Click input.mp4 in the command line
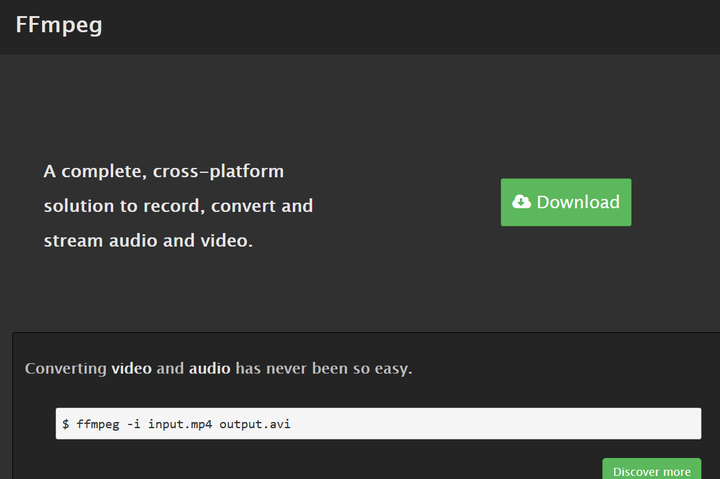Viewport: 720px width, 479px height. point(180,424)
